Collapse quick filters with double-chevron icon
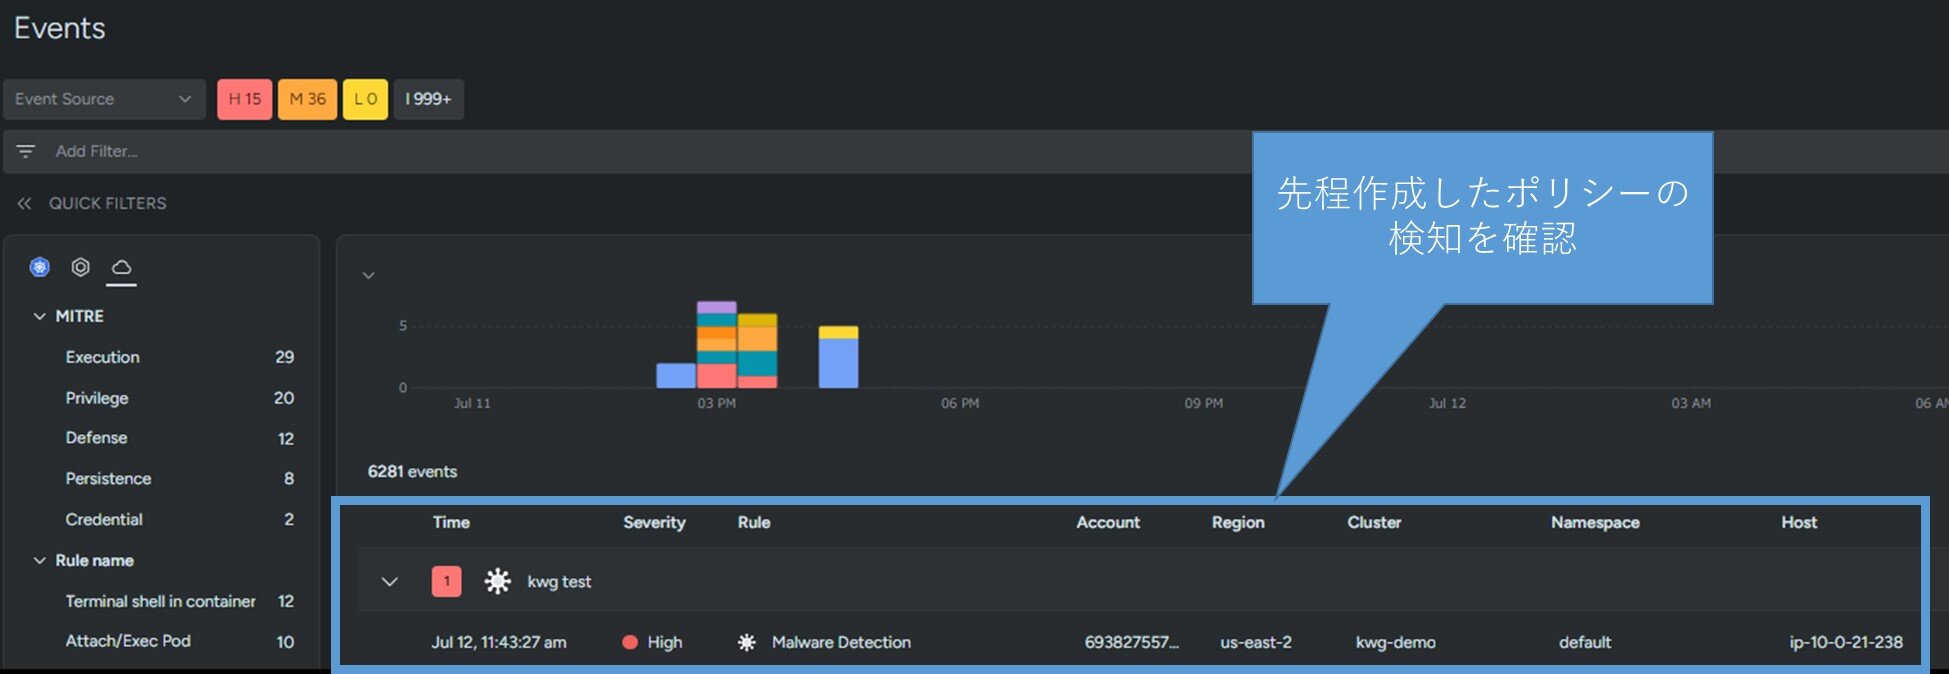 pyautogui.click(x=24, y=203)
